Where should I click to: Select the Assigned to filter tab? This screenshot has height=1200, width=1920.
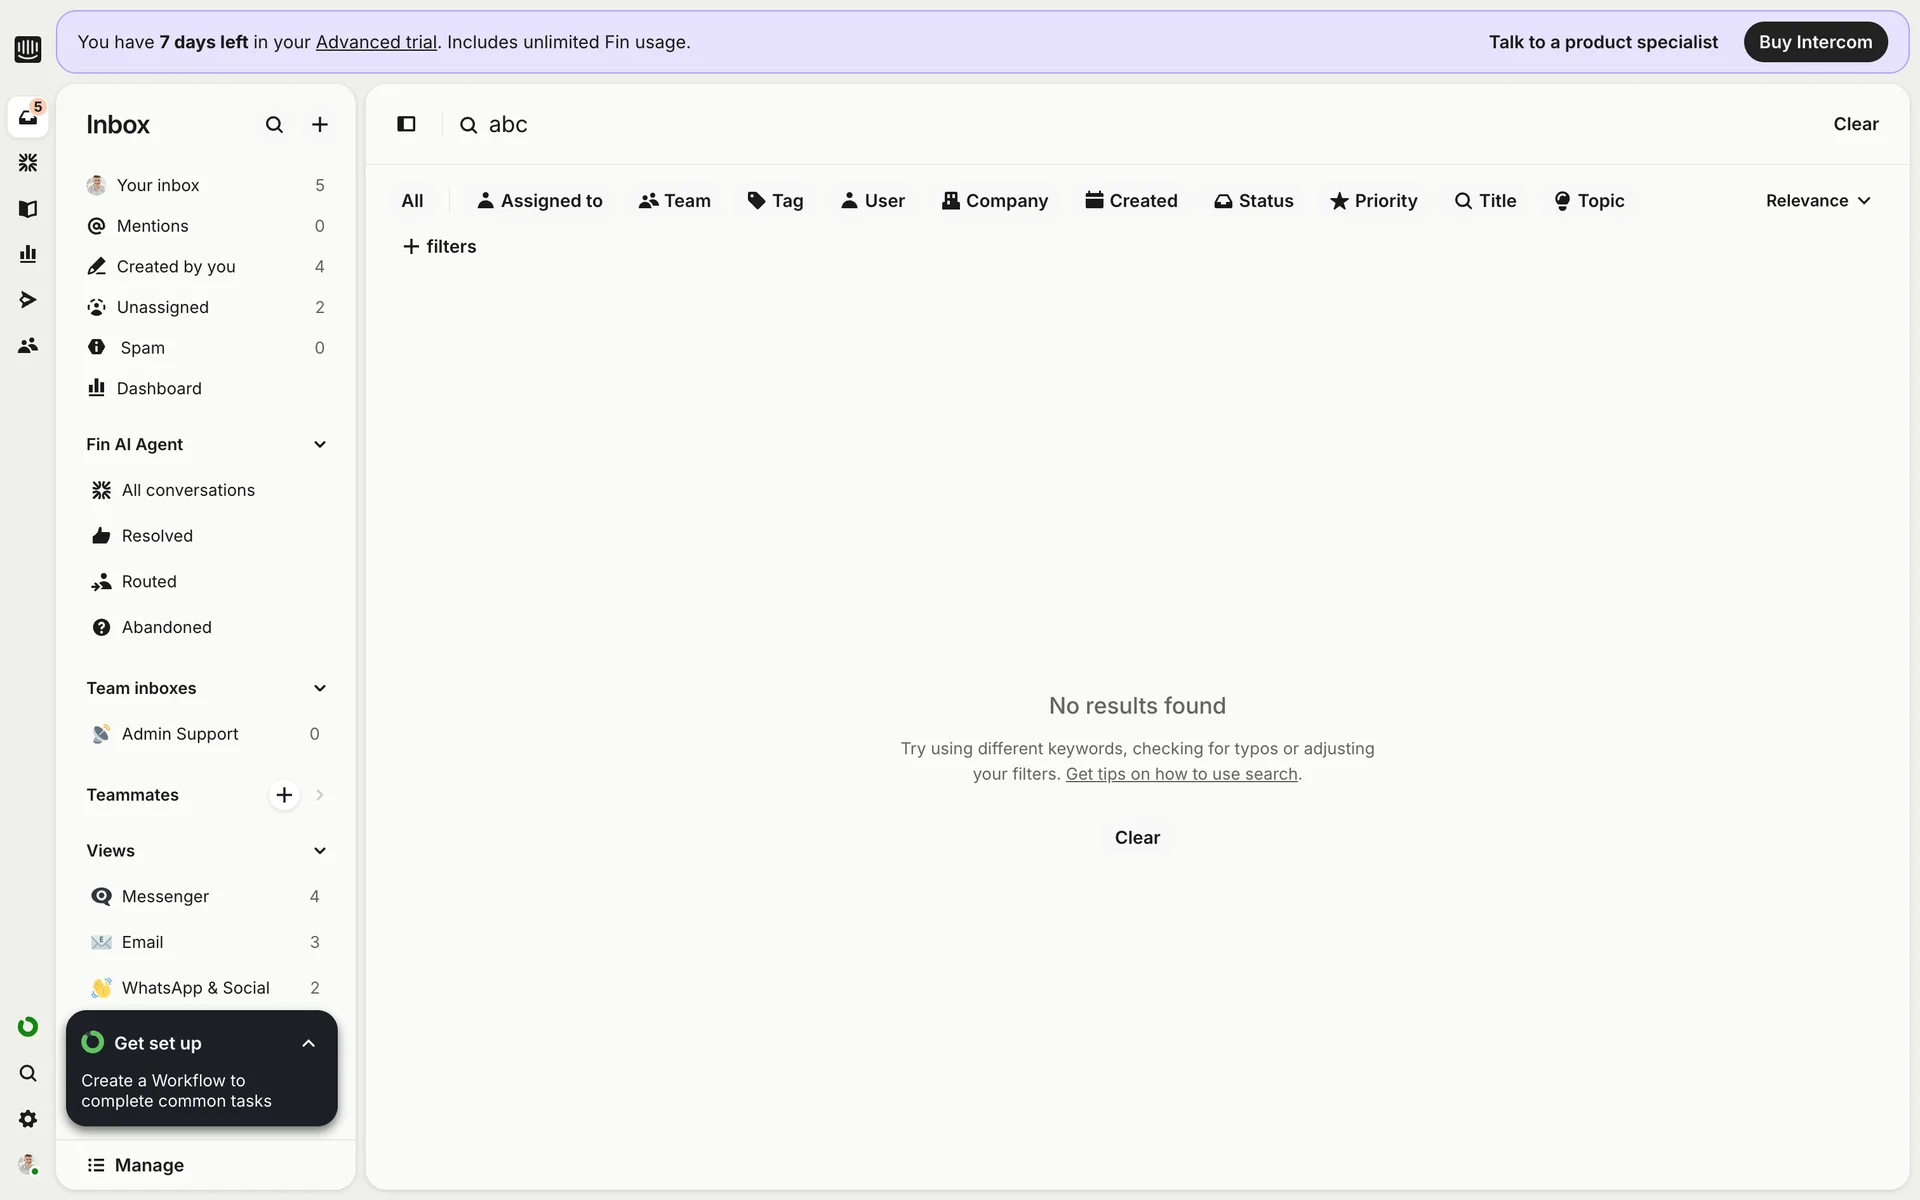coord(540,201)
